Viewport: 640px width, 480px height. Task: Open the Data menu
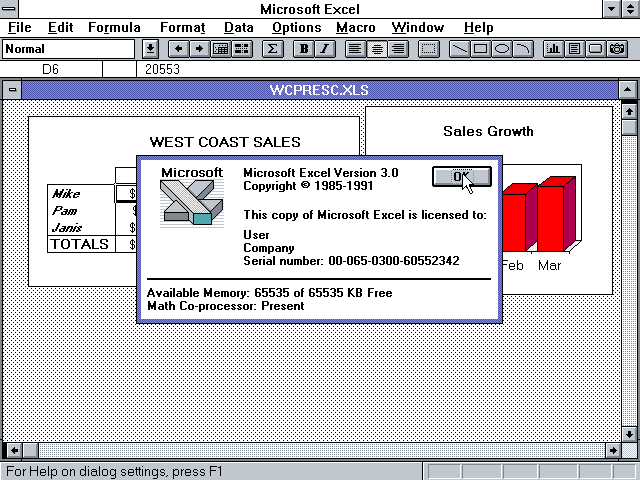point(239,27)
